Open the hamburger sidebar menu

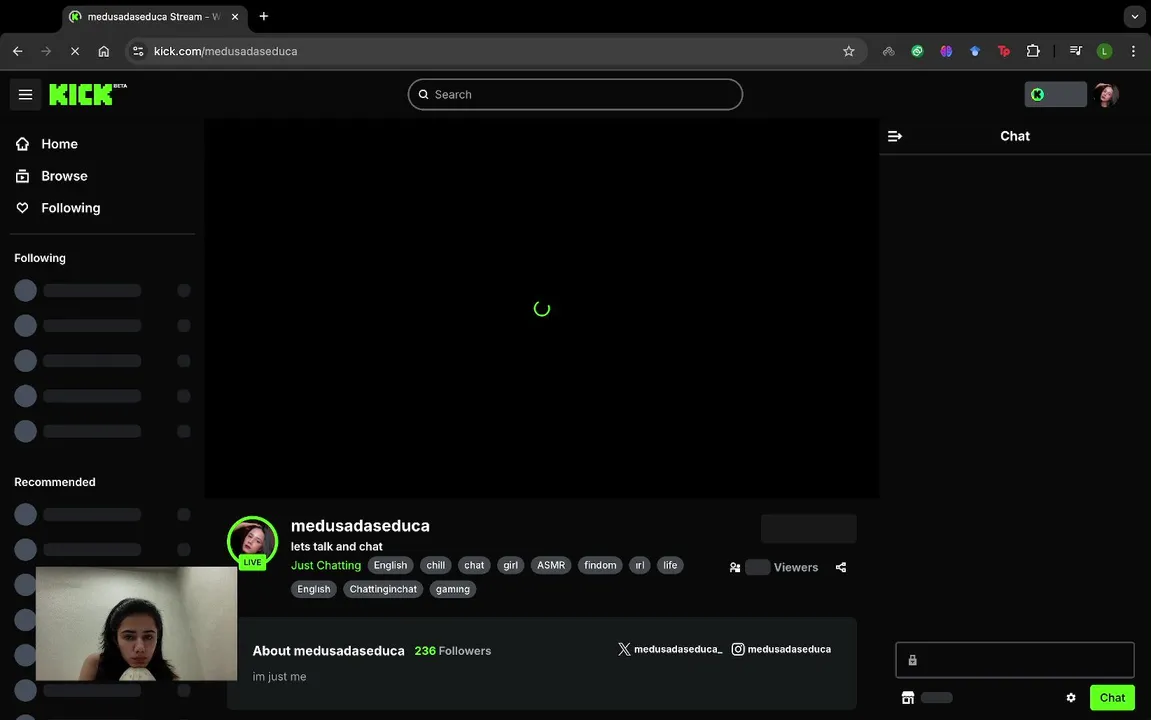(25, 95)
